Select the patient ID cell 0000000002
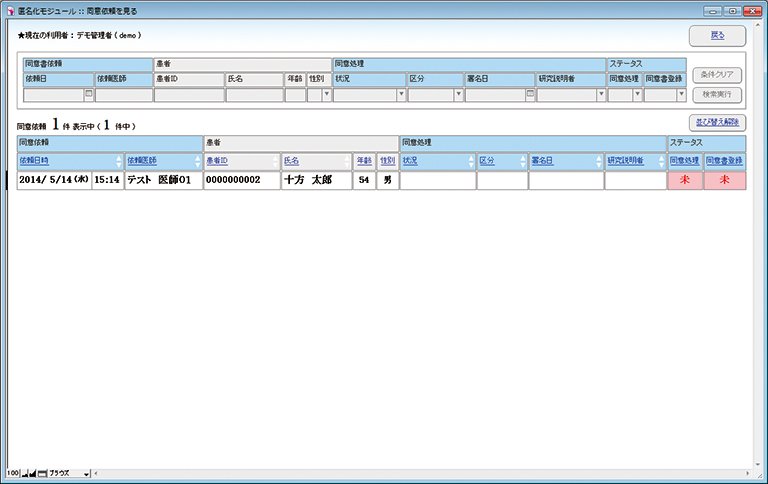 [x=242, y=180]
